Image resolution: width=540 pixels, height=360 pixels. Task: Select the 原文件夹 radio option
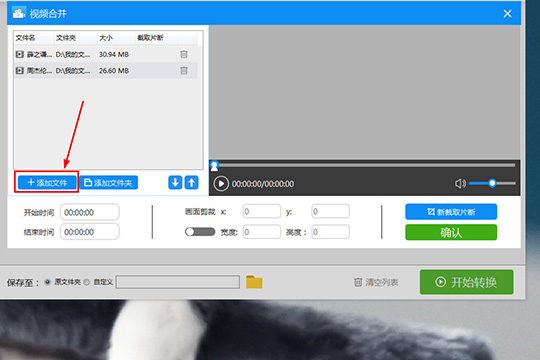(x=48, y=282)
